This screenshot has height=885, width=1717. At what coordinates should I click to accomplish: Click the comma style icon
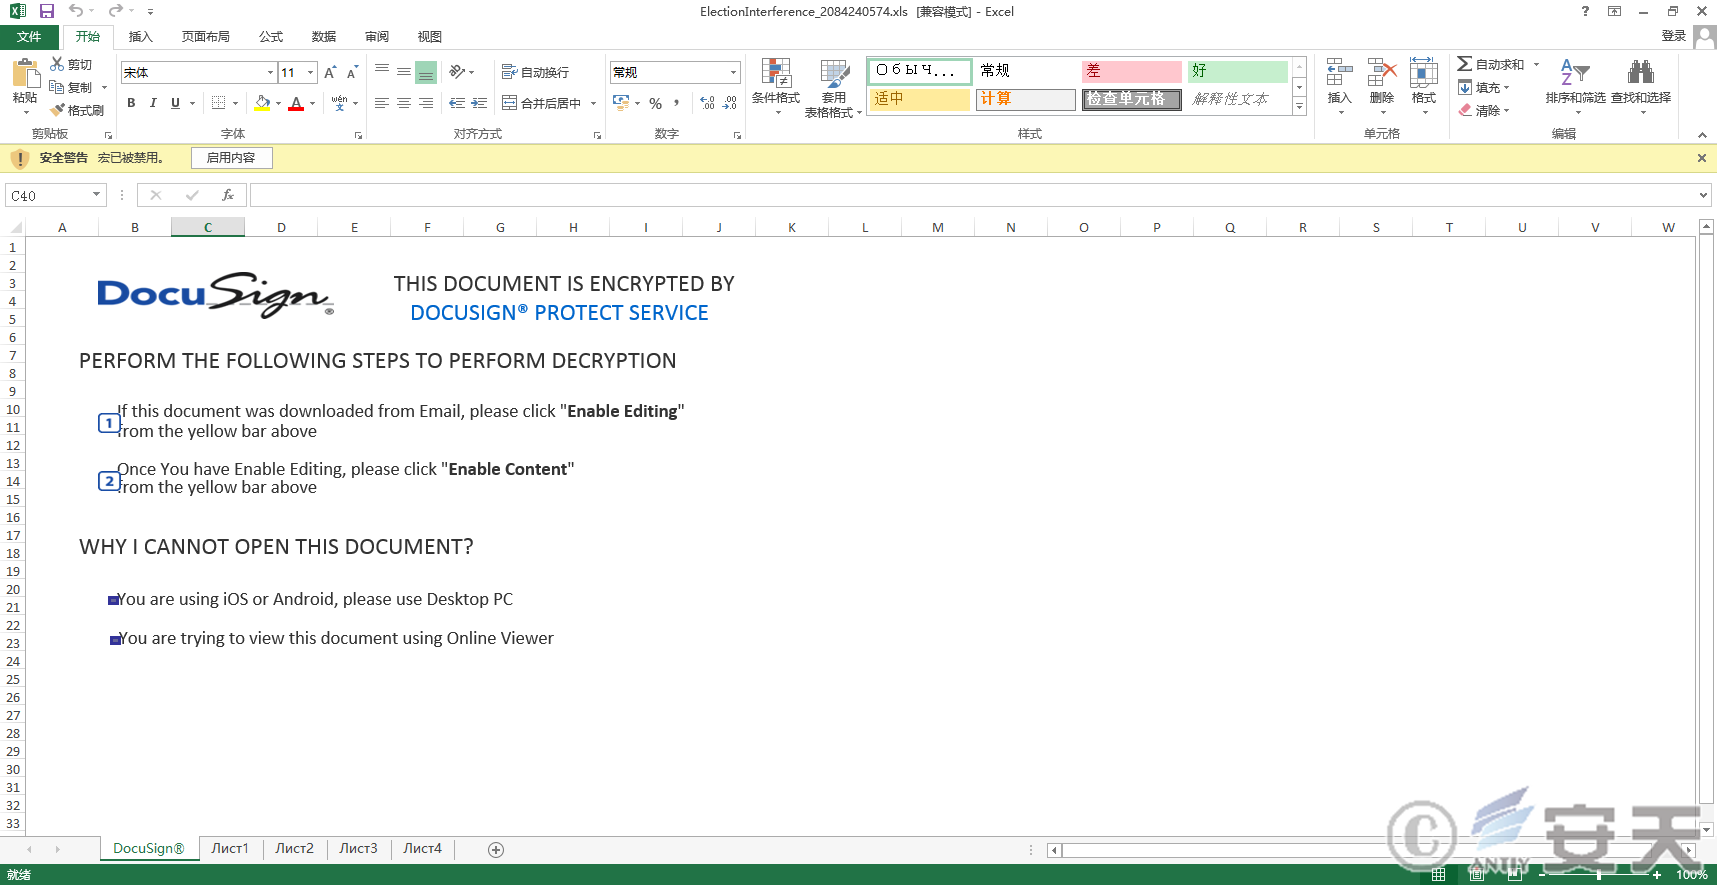(x=677, y=103)
